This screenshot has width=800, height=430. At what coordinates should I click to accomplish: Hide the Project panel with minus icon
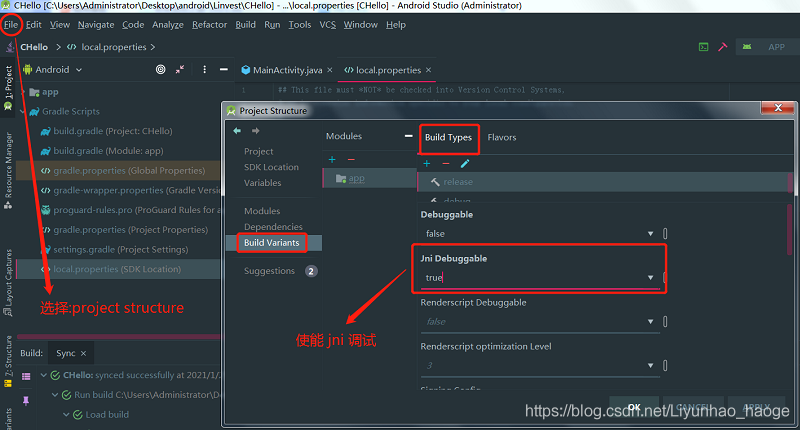(223, 69)
